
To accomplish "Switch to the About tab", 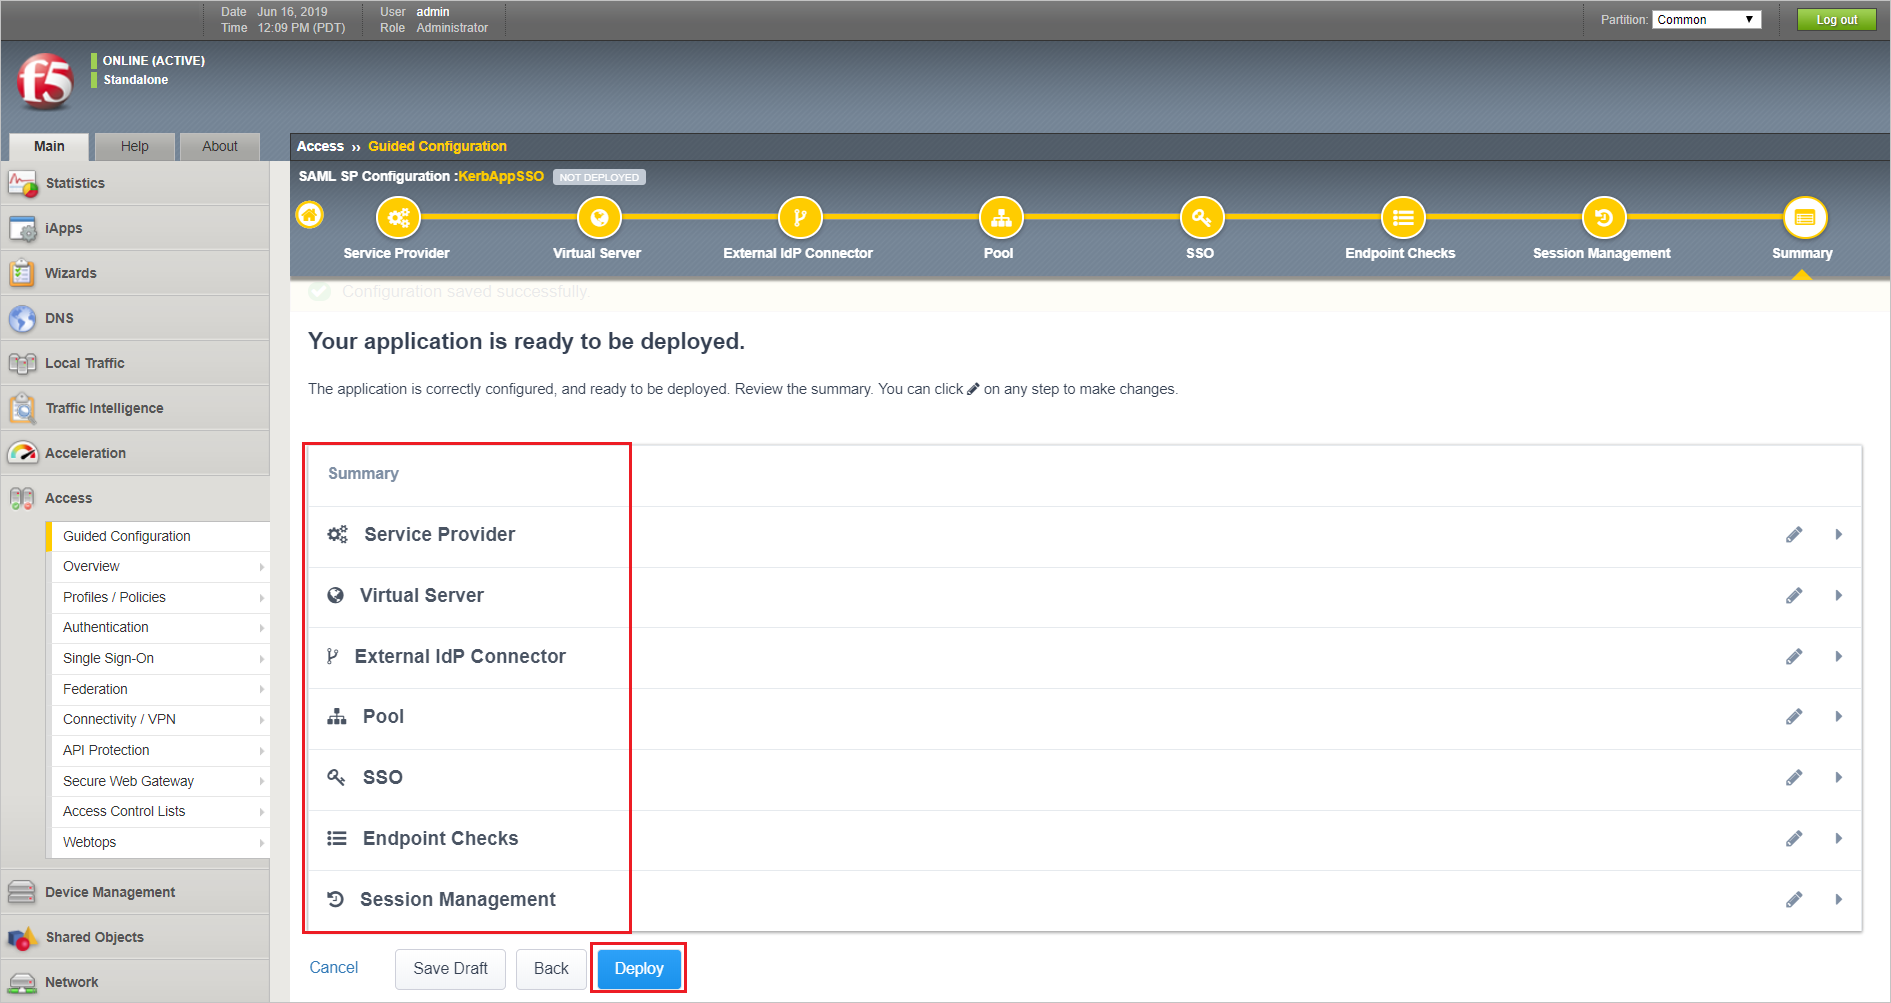I will click(220, 146).
